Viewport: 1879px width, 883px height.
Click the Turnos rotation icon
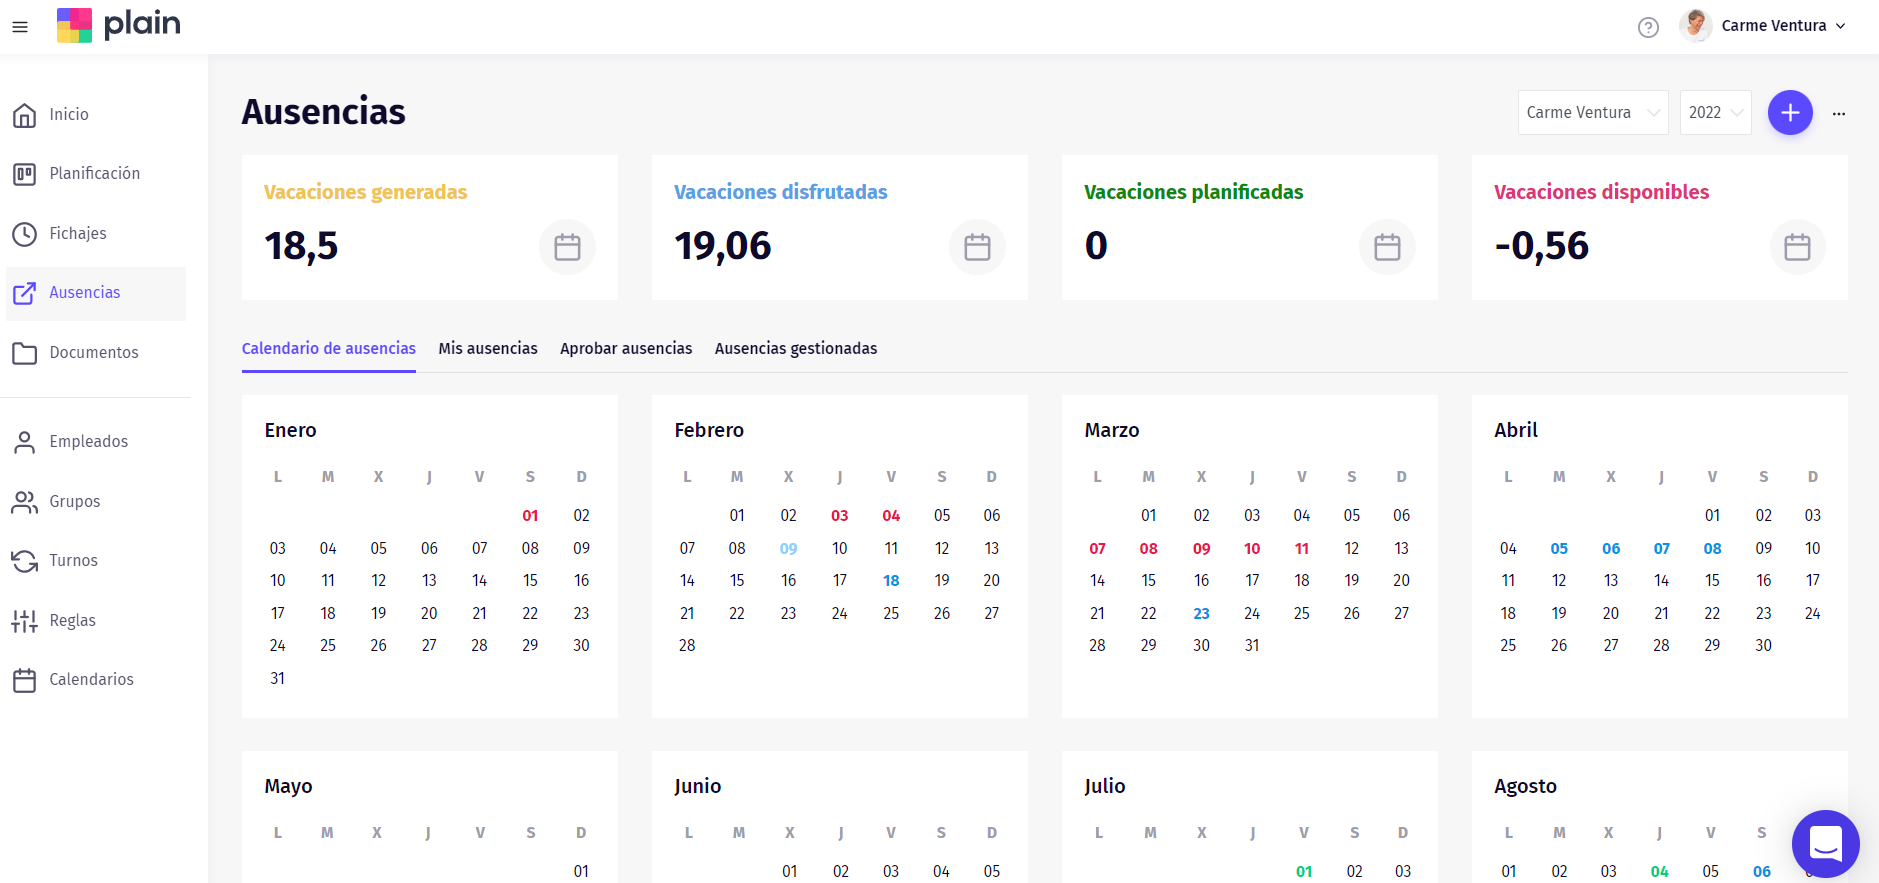[25, 561]
